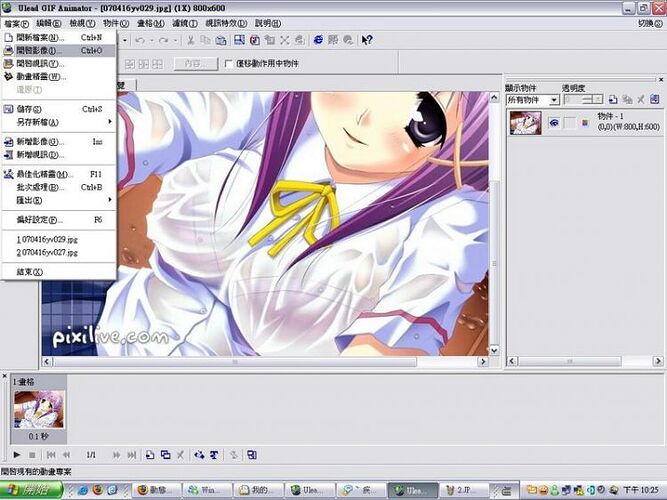Click the blue-and-white icon right of Paste
Image resolution: width=667 pixels, height=500 pixels.
tap(239, 40)
